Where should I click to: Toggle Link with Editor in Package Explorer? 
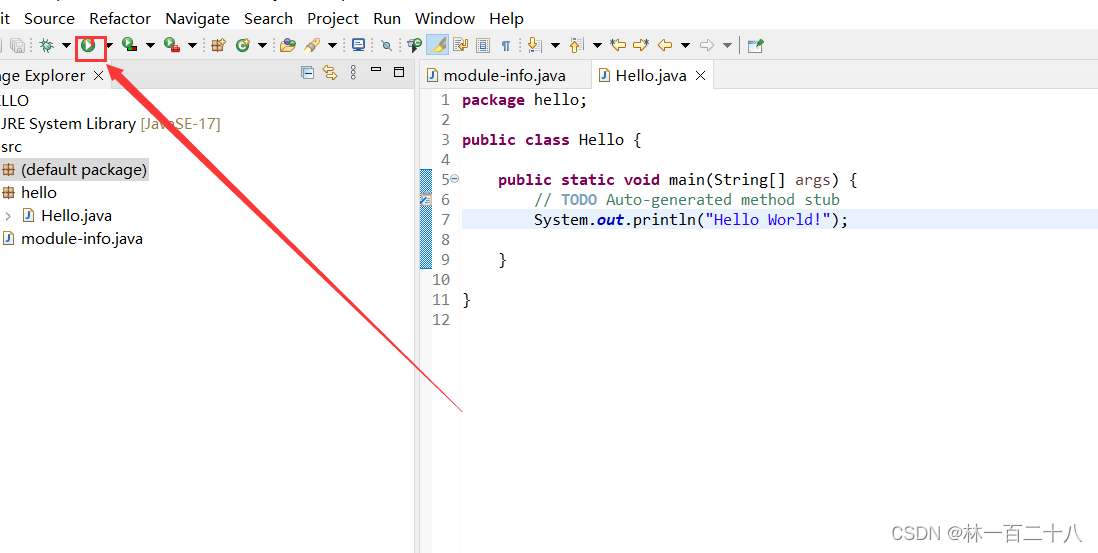330,72
